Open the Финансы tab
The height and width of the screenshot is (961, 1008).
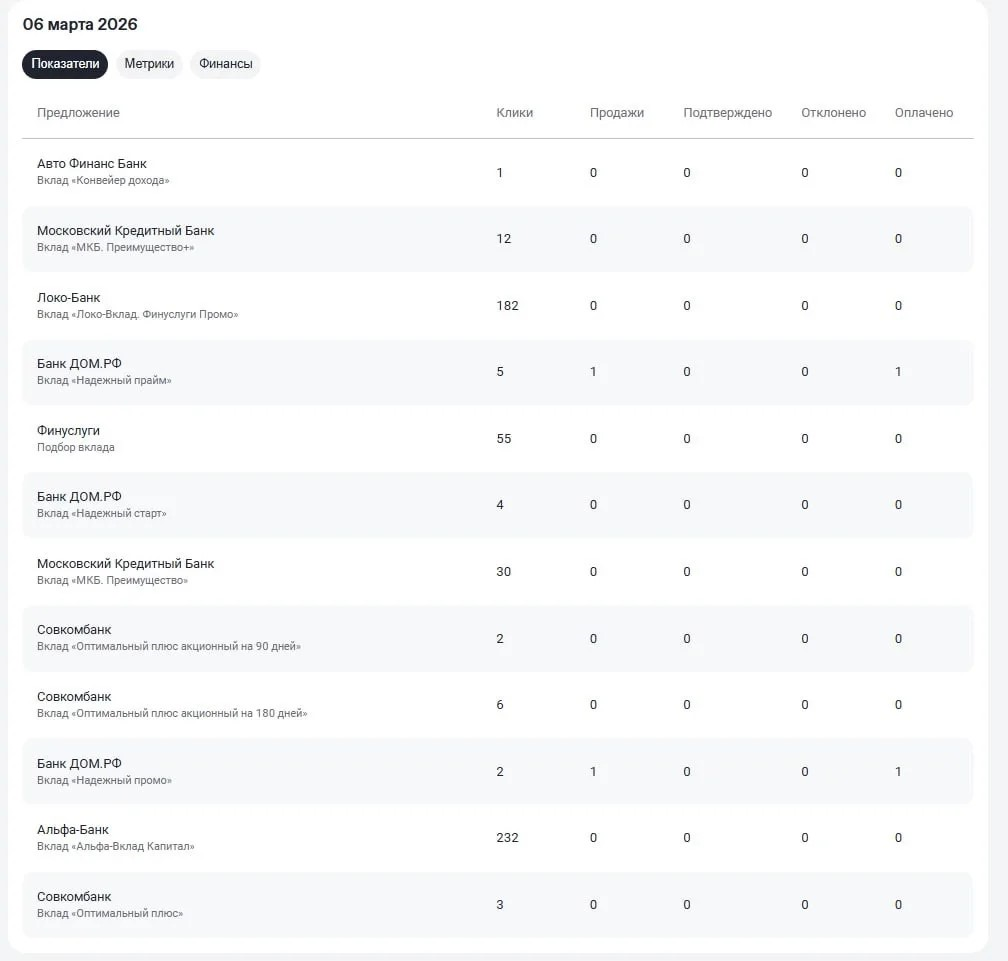click(226, 64)
